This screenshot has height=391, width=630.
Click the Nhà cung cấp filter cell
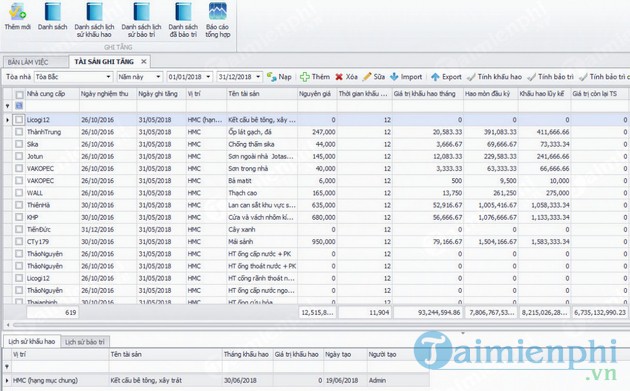tap(52, 106)
